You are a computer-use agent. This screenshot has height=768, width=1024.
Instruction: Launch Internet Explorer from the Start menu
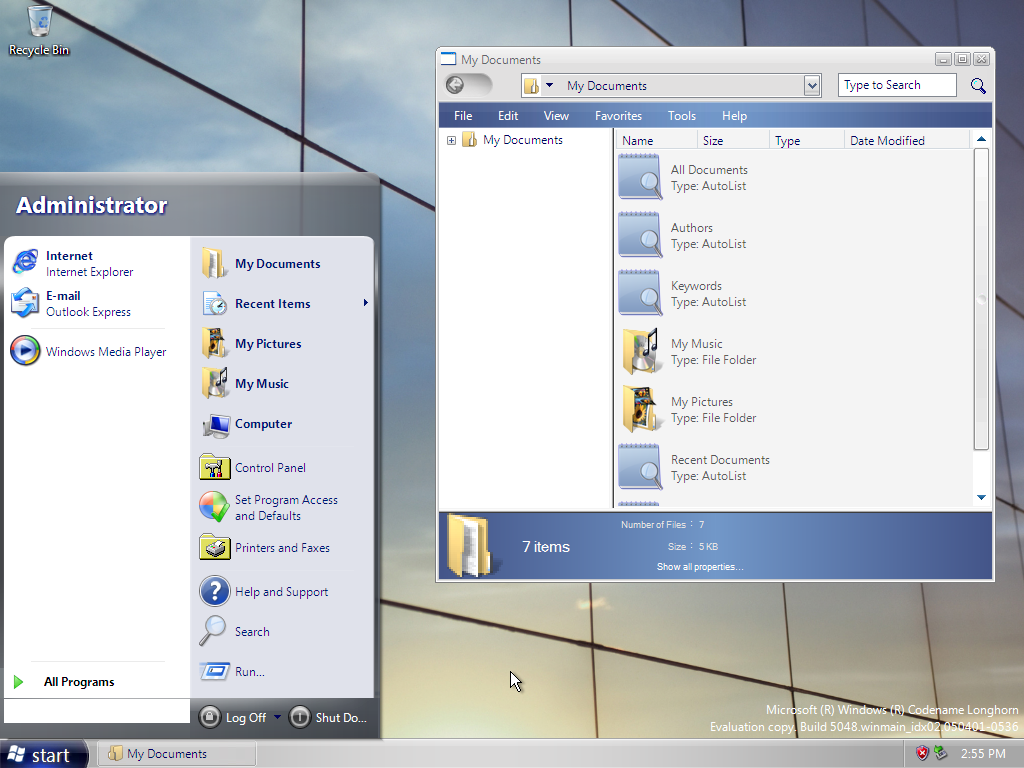click(72, 263)
